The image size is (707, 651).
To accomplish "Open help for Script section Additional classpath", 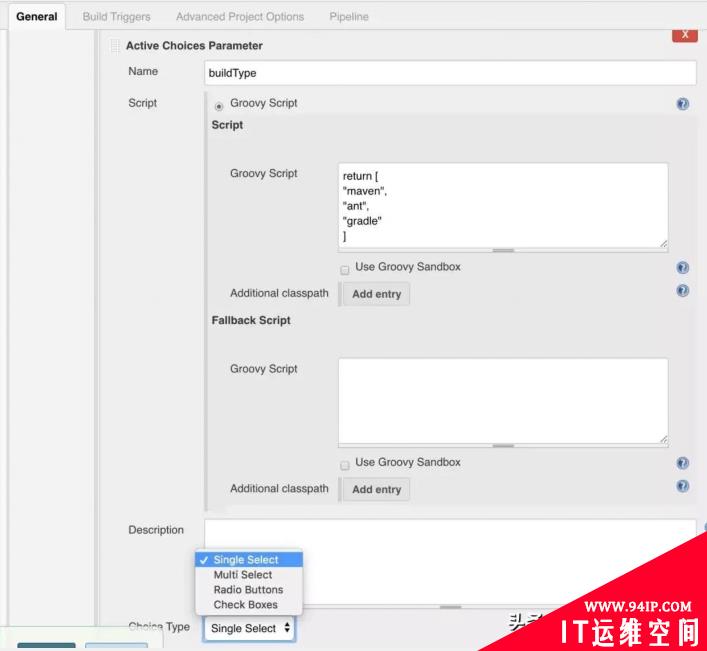I will (x=683, y=290).
